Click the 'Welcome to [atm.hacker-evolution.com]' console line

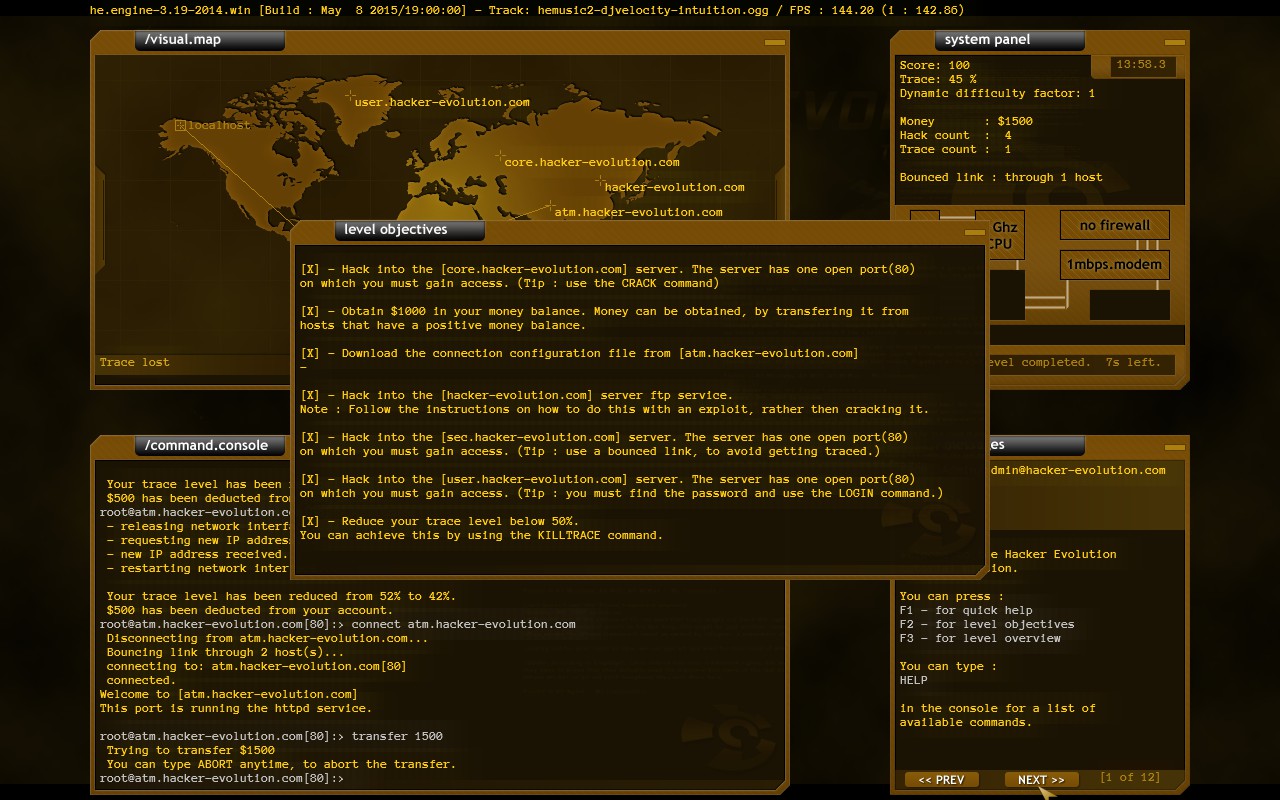228,694
